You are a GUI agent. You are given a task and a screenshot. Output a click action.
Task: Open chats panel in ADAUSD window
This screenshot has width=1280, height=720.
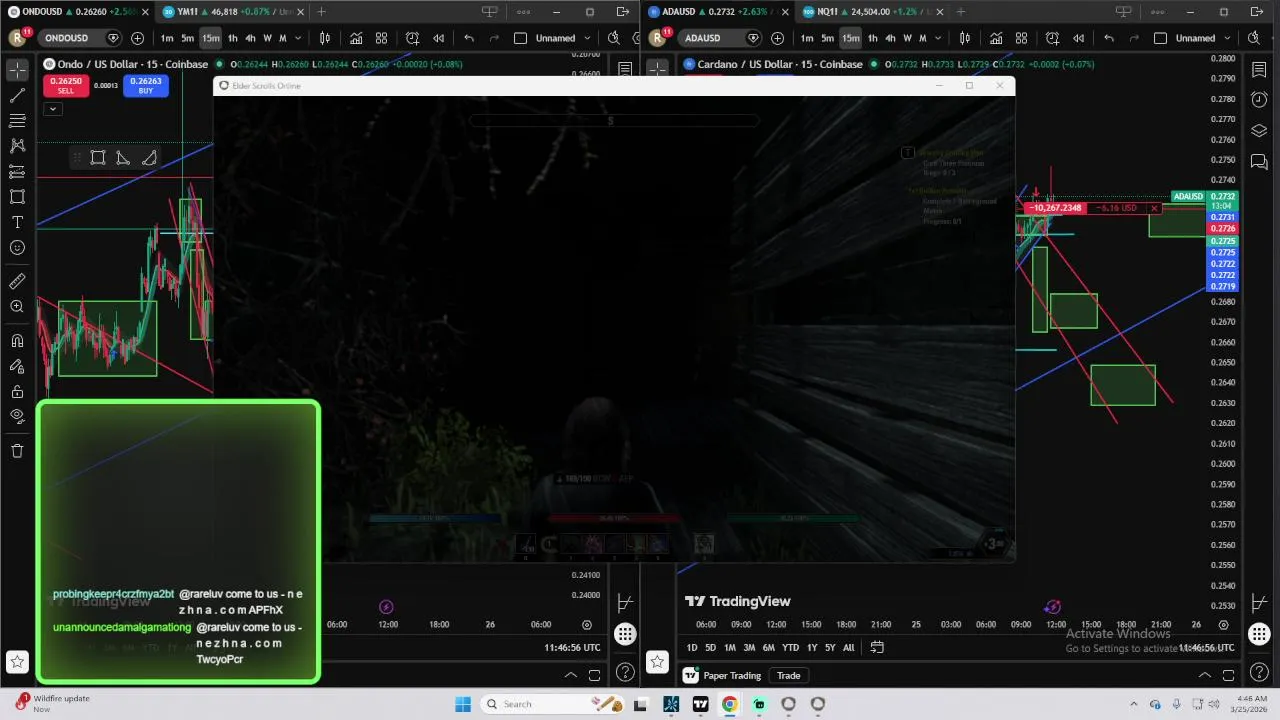1259,162
